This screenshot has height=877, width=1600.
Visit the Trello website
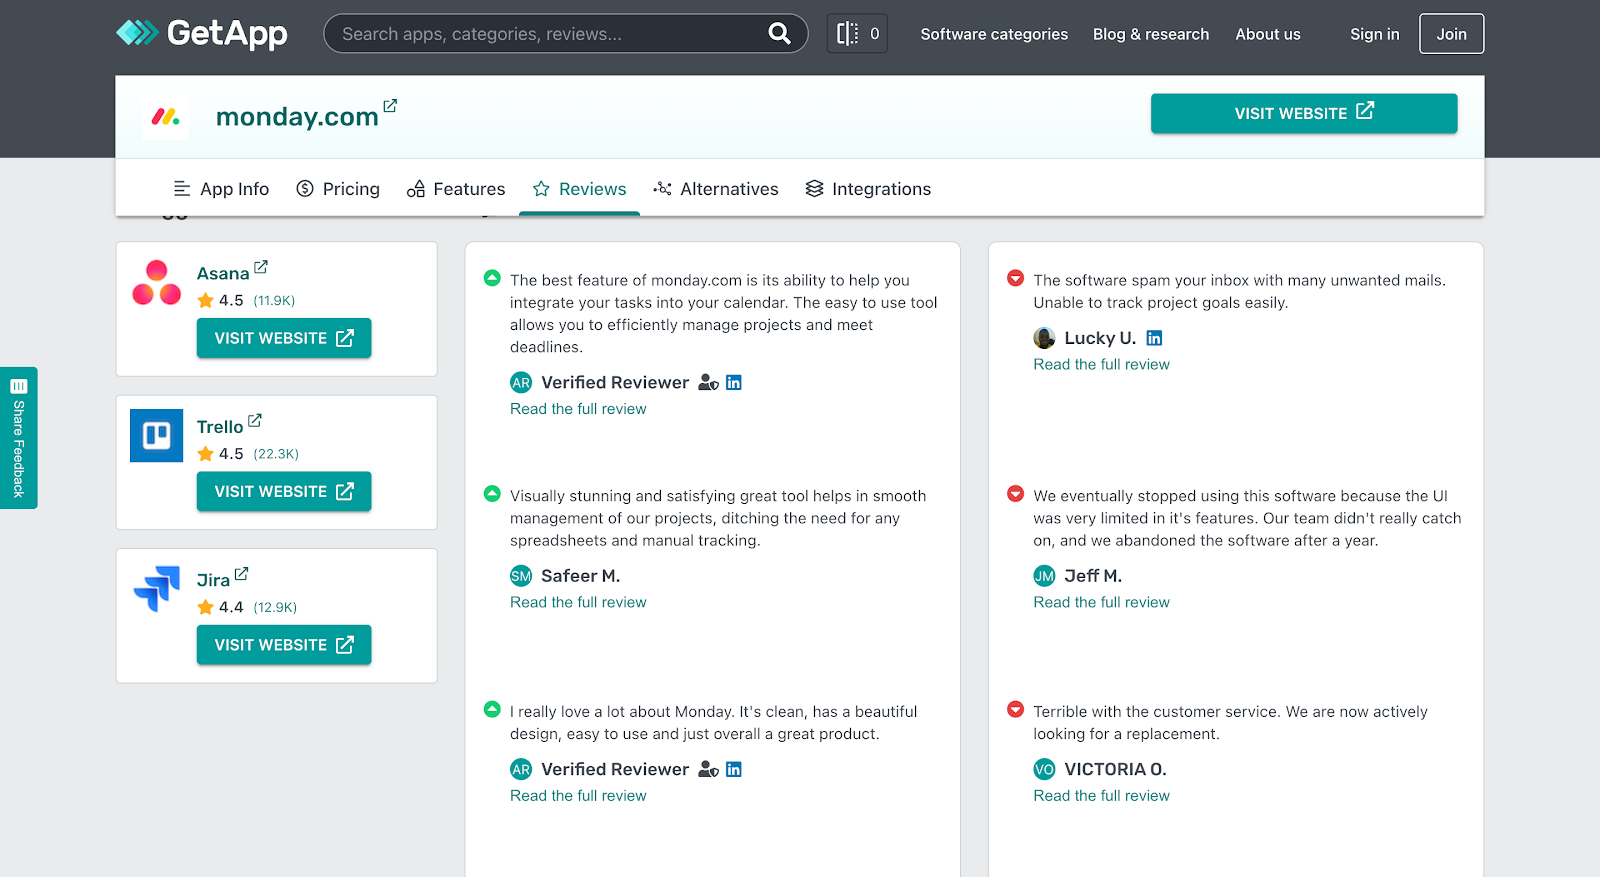point(284,491)
